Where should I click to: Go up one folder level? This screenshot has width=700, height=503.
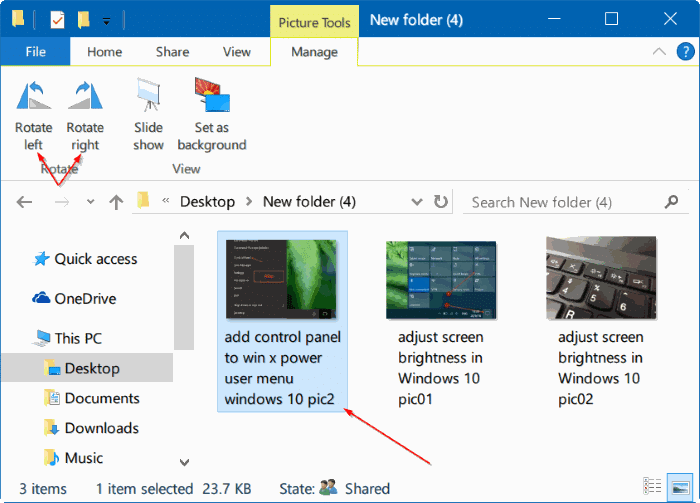(116, 202)
